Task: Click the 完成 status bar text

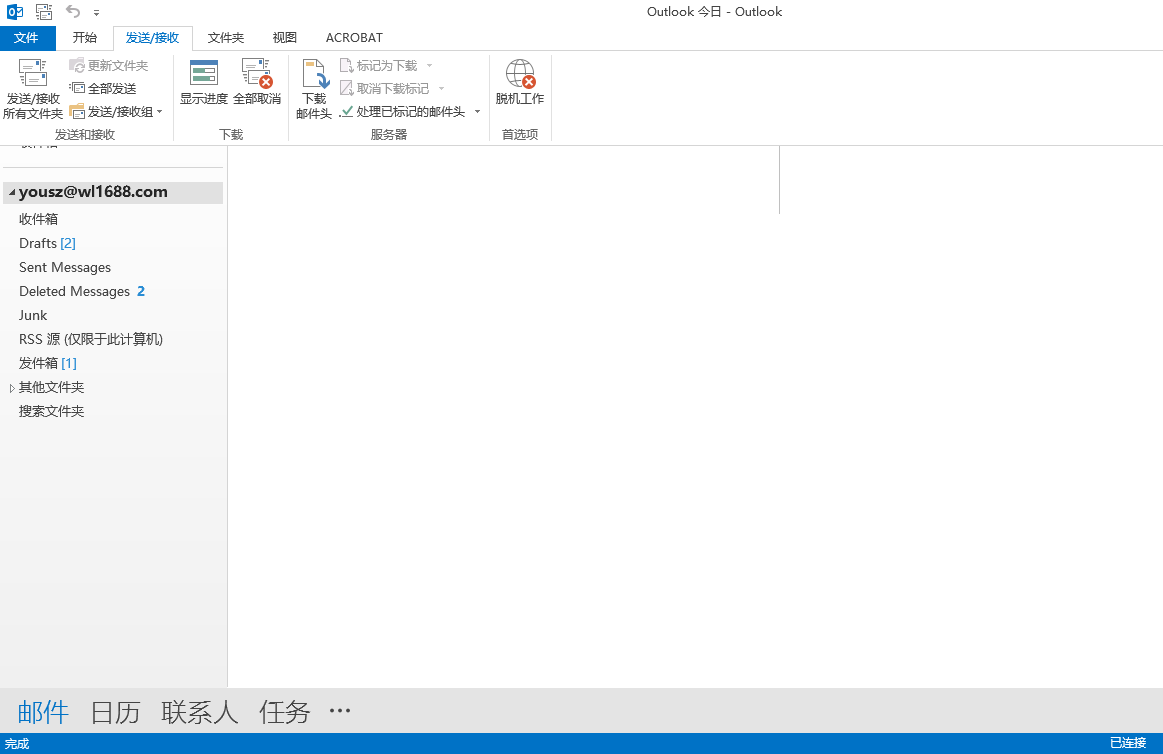Action: pos(17,744)
